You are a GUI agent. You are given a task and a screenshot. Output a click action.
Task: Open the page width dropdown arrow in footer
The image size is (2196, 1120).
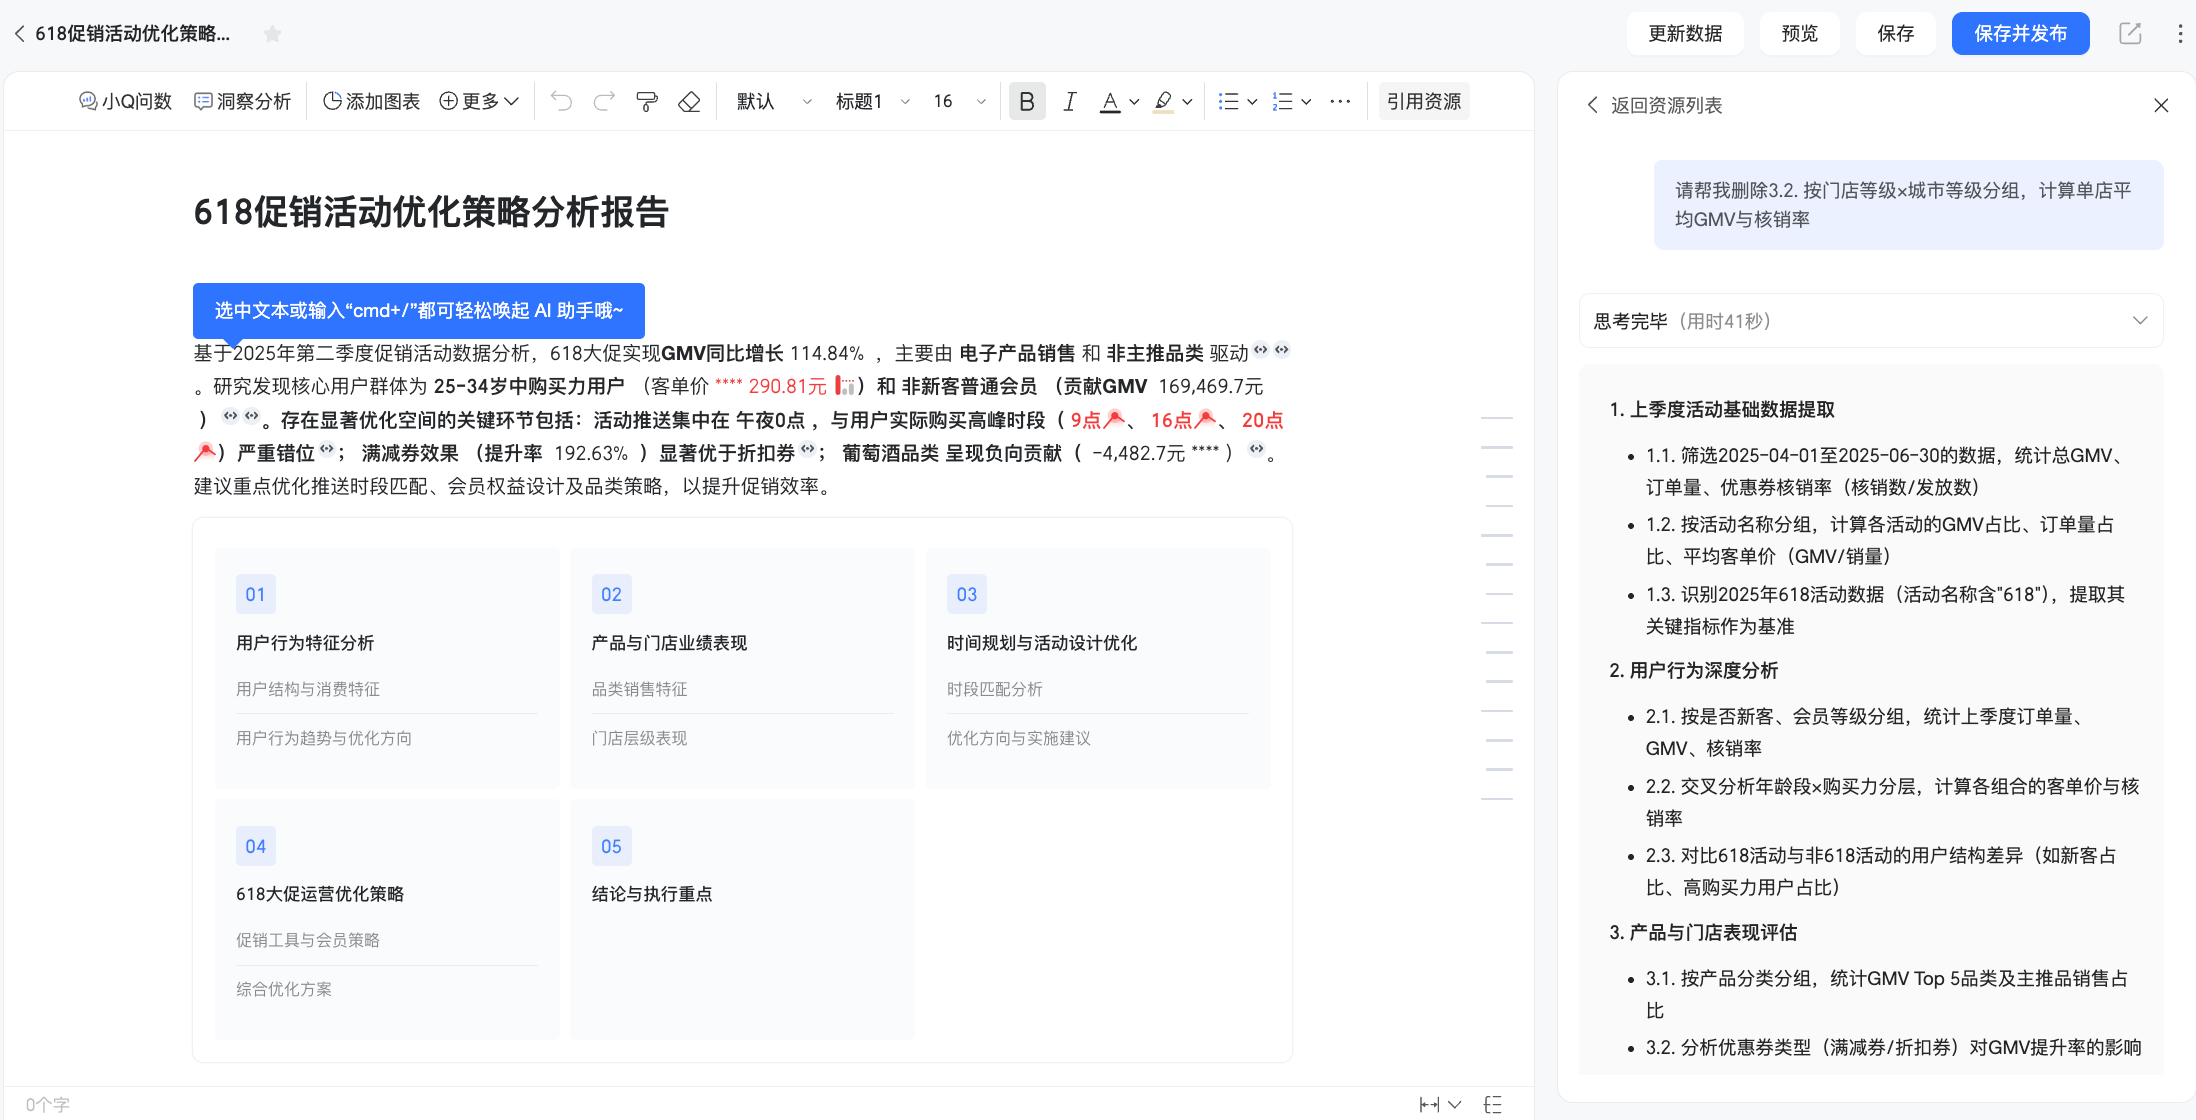(x=1455, y=1104)
